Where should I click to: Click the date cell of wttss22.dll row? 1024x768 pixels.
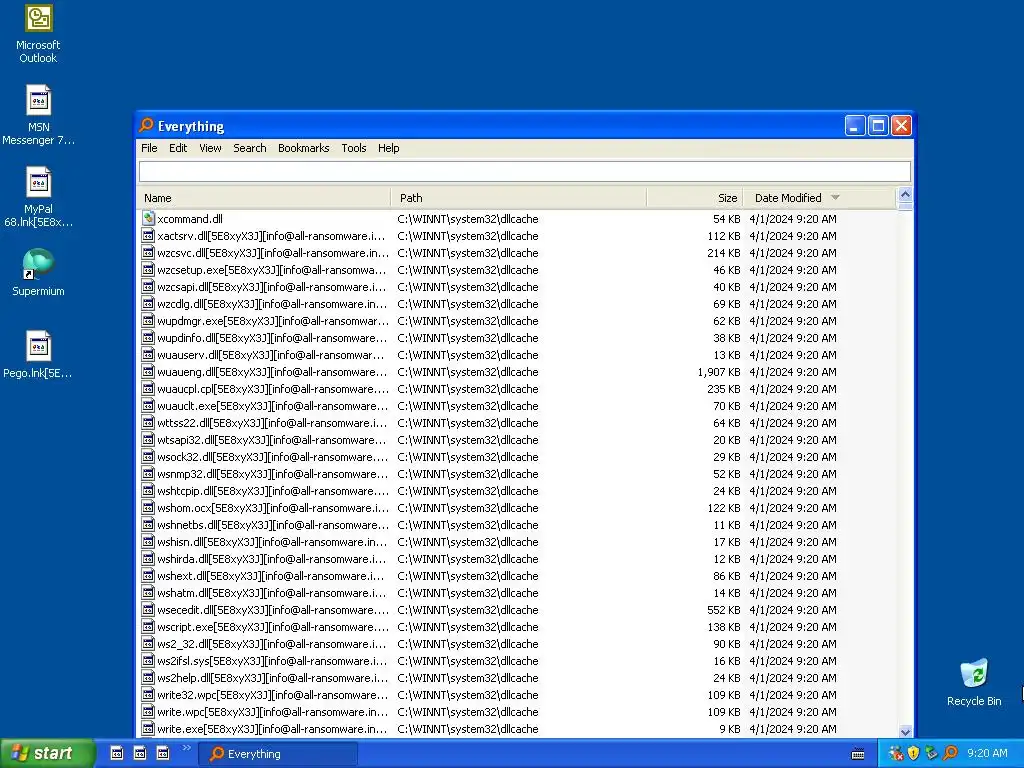tap(793, 423)
